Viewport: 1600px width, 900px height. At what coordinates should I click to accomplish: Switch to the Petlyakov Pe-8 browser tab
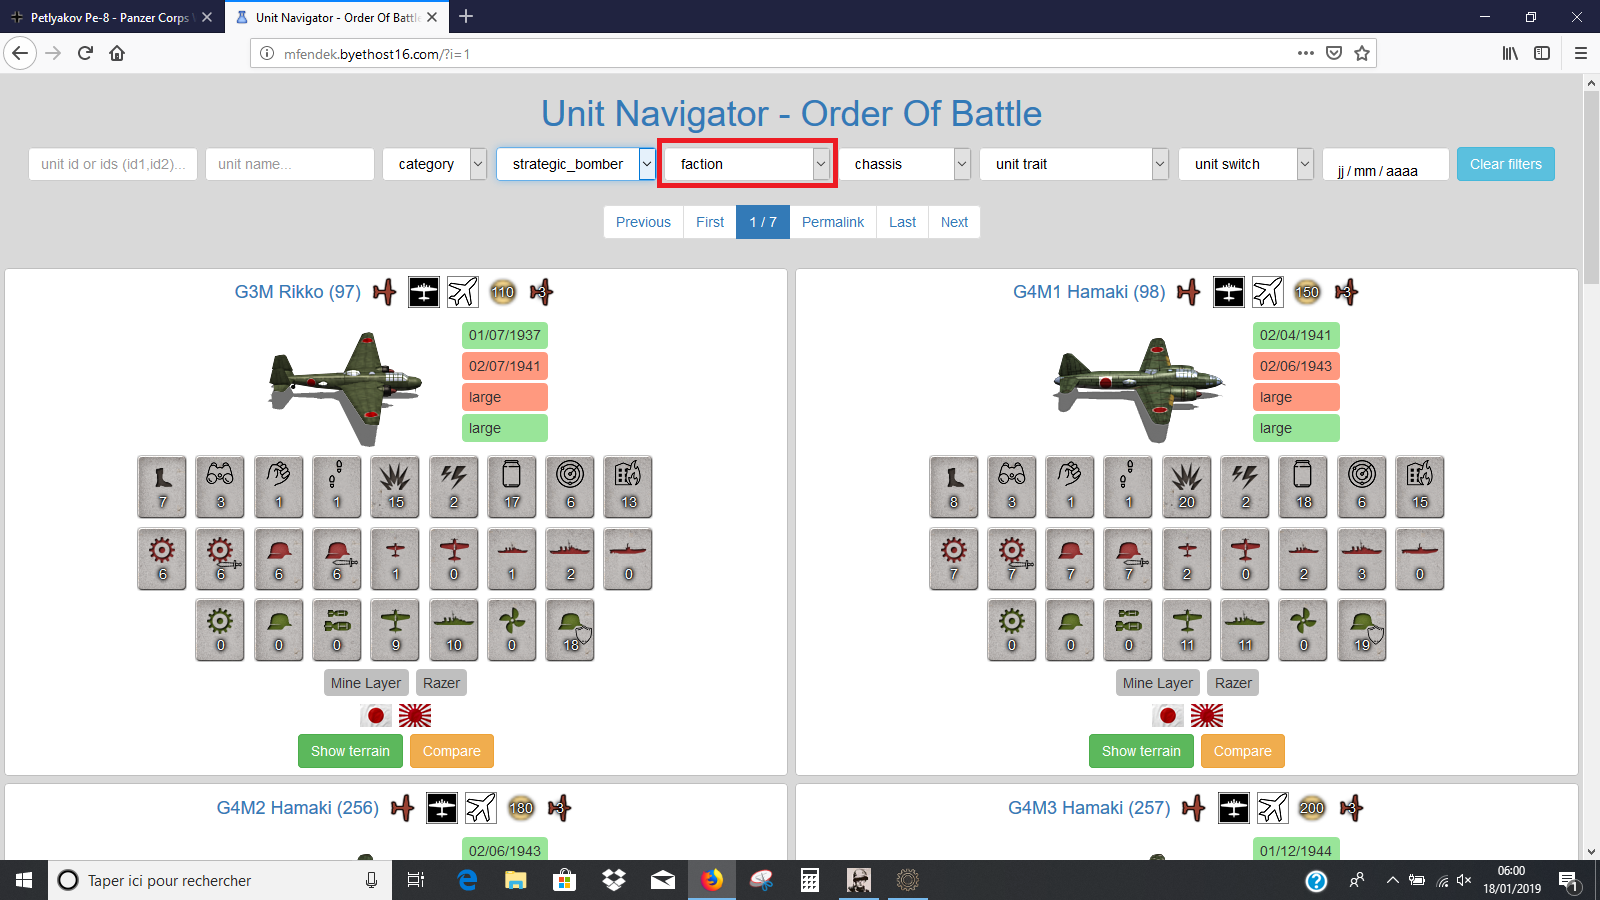[x=109, y=17]
